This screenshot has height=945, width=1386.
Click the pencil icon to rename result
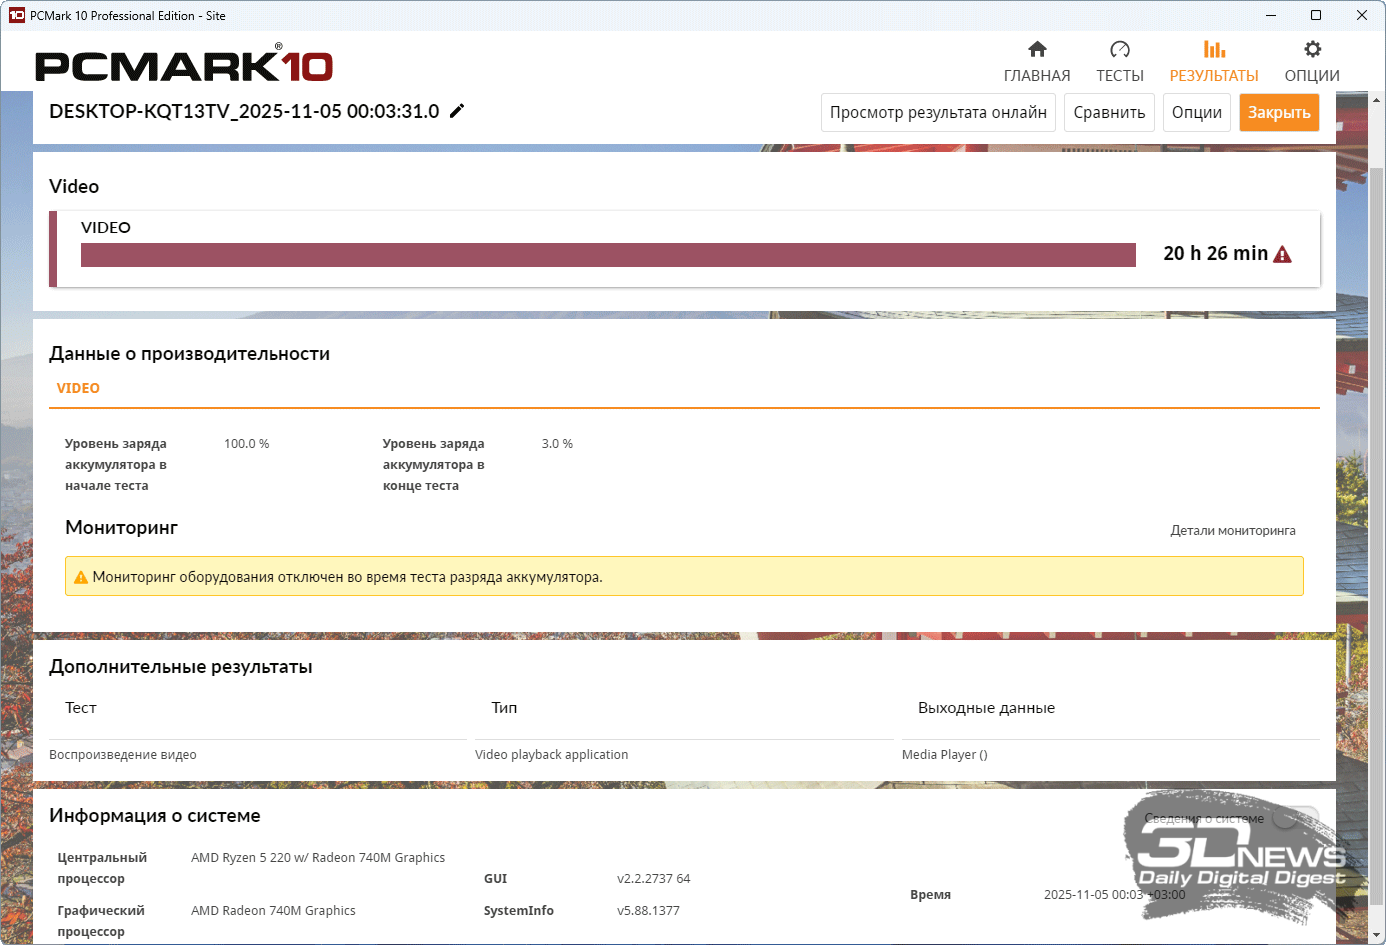point(457,111)
